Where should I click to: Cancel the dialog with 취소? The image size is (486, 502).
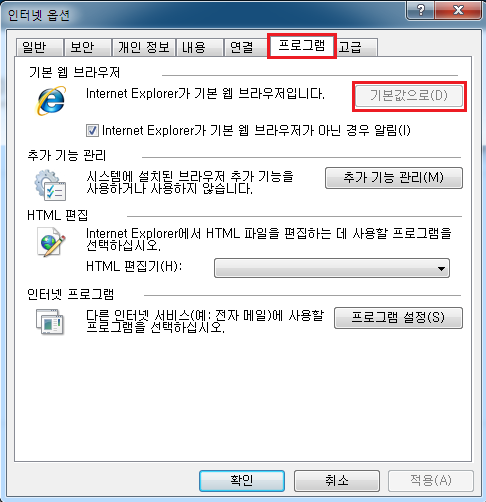(x=337, y=481)
